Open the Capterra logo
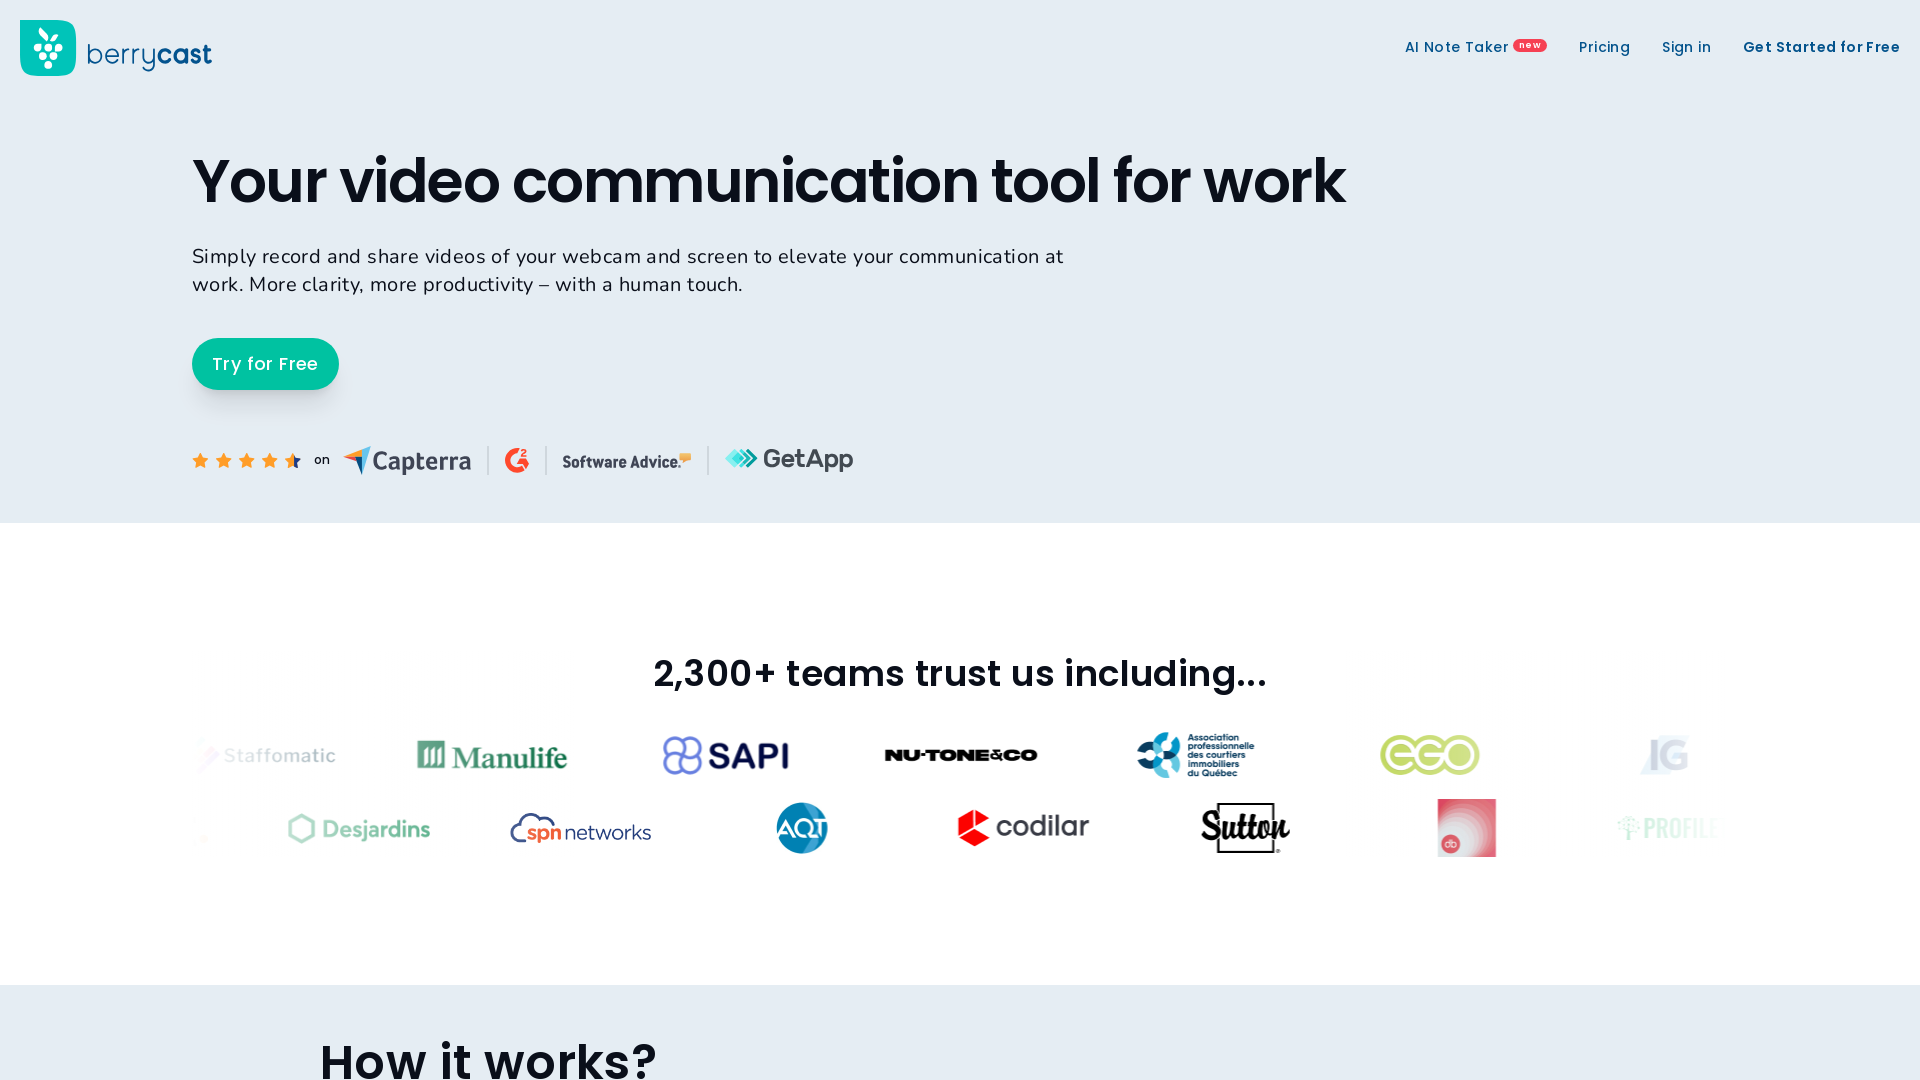 click(x=407, y=460)
